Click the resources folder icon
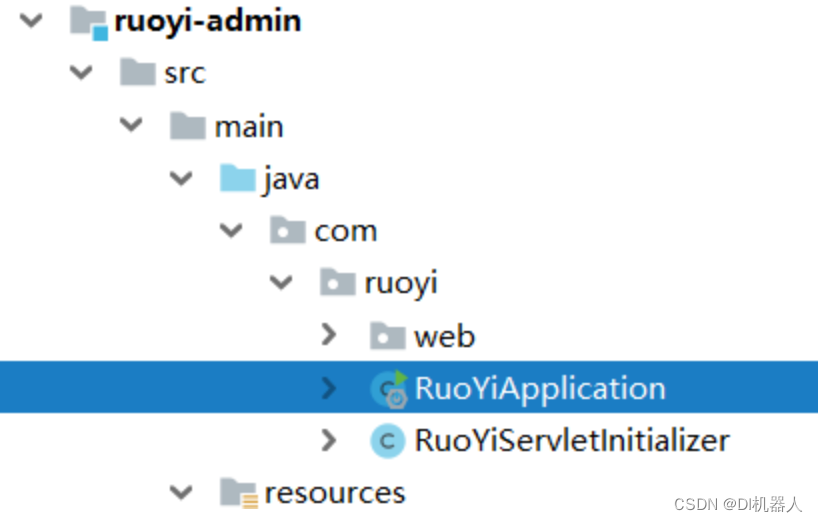Viewport: 818px width, 522px height. click(x=239, y=493)
